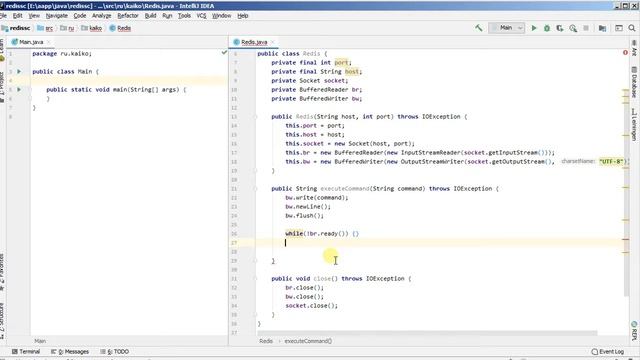Run Main with the green play button

533,28
